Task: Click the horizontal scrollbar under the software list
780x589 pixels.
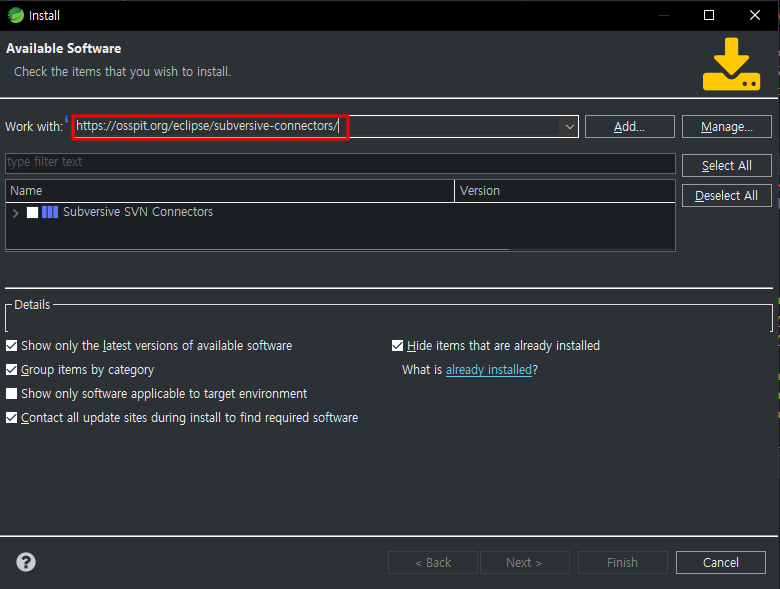Action: pyautogui.click(x=257, y=249)
